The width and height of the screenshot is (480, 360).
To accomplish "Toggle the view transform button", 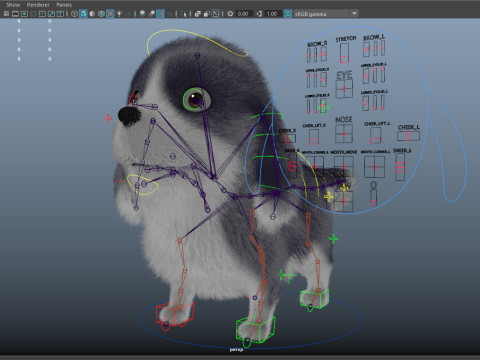I will click(x=288, y=14).
